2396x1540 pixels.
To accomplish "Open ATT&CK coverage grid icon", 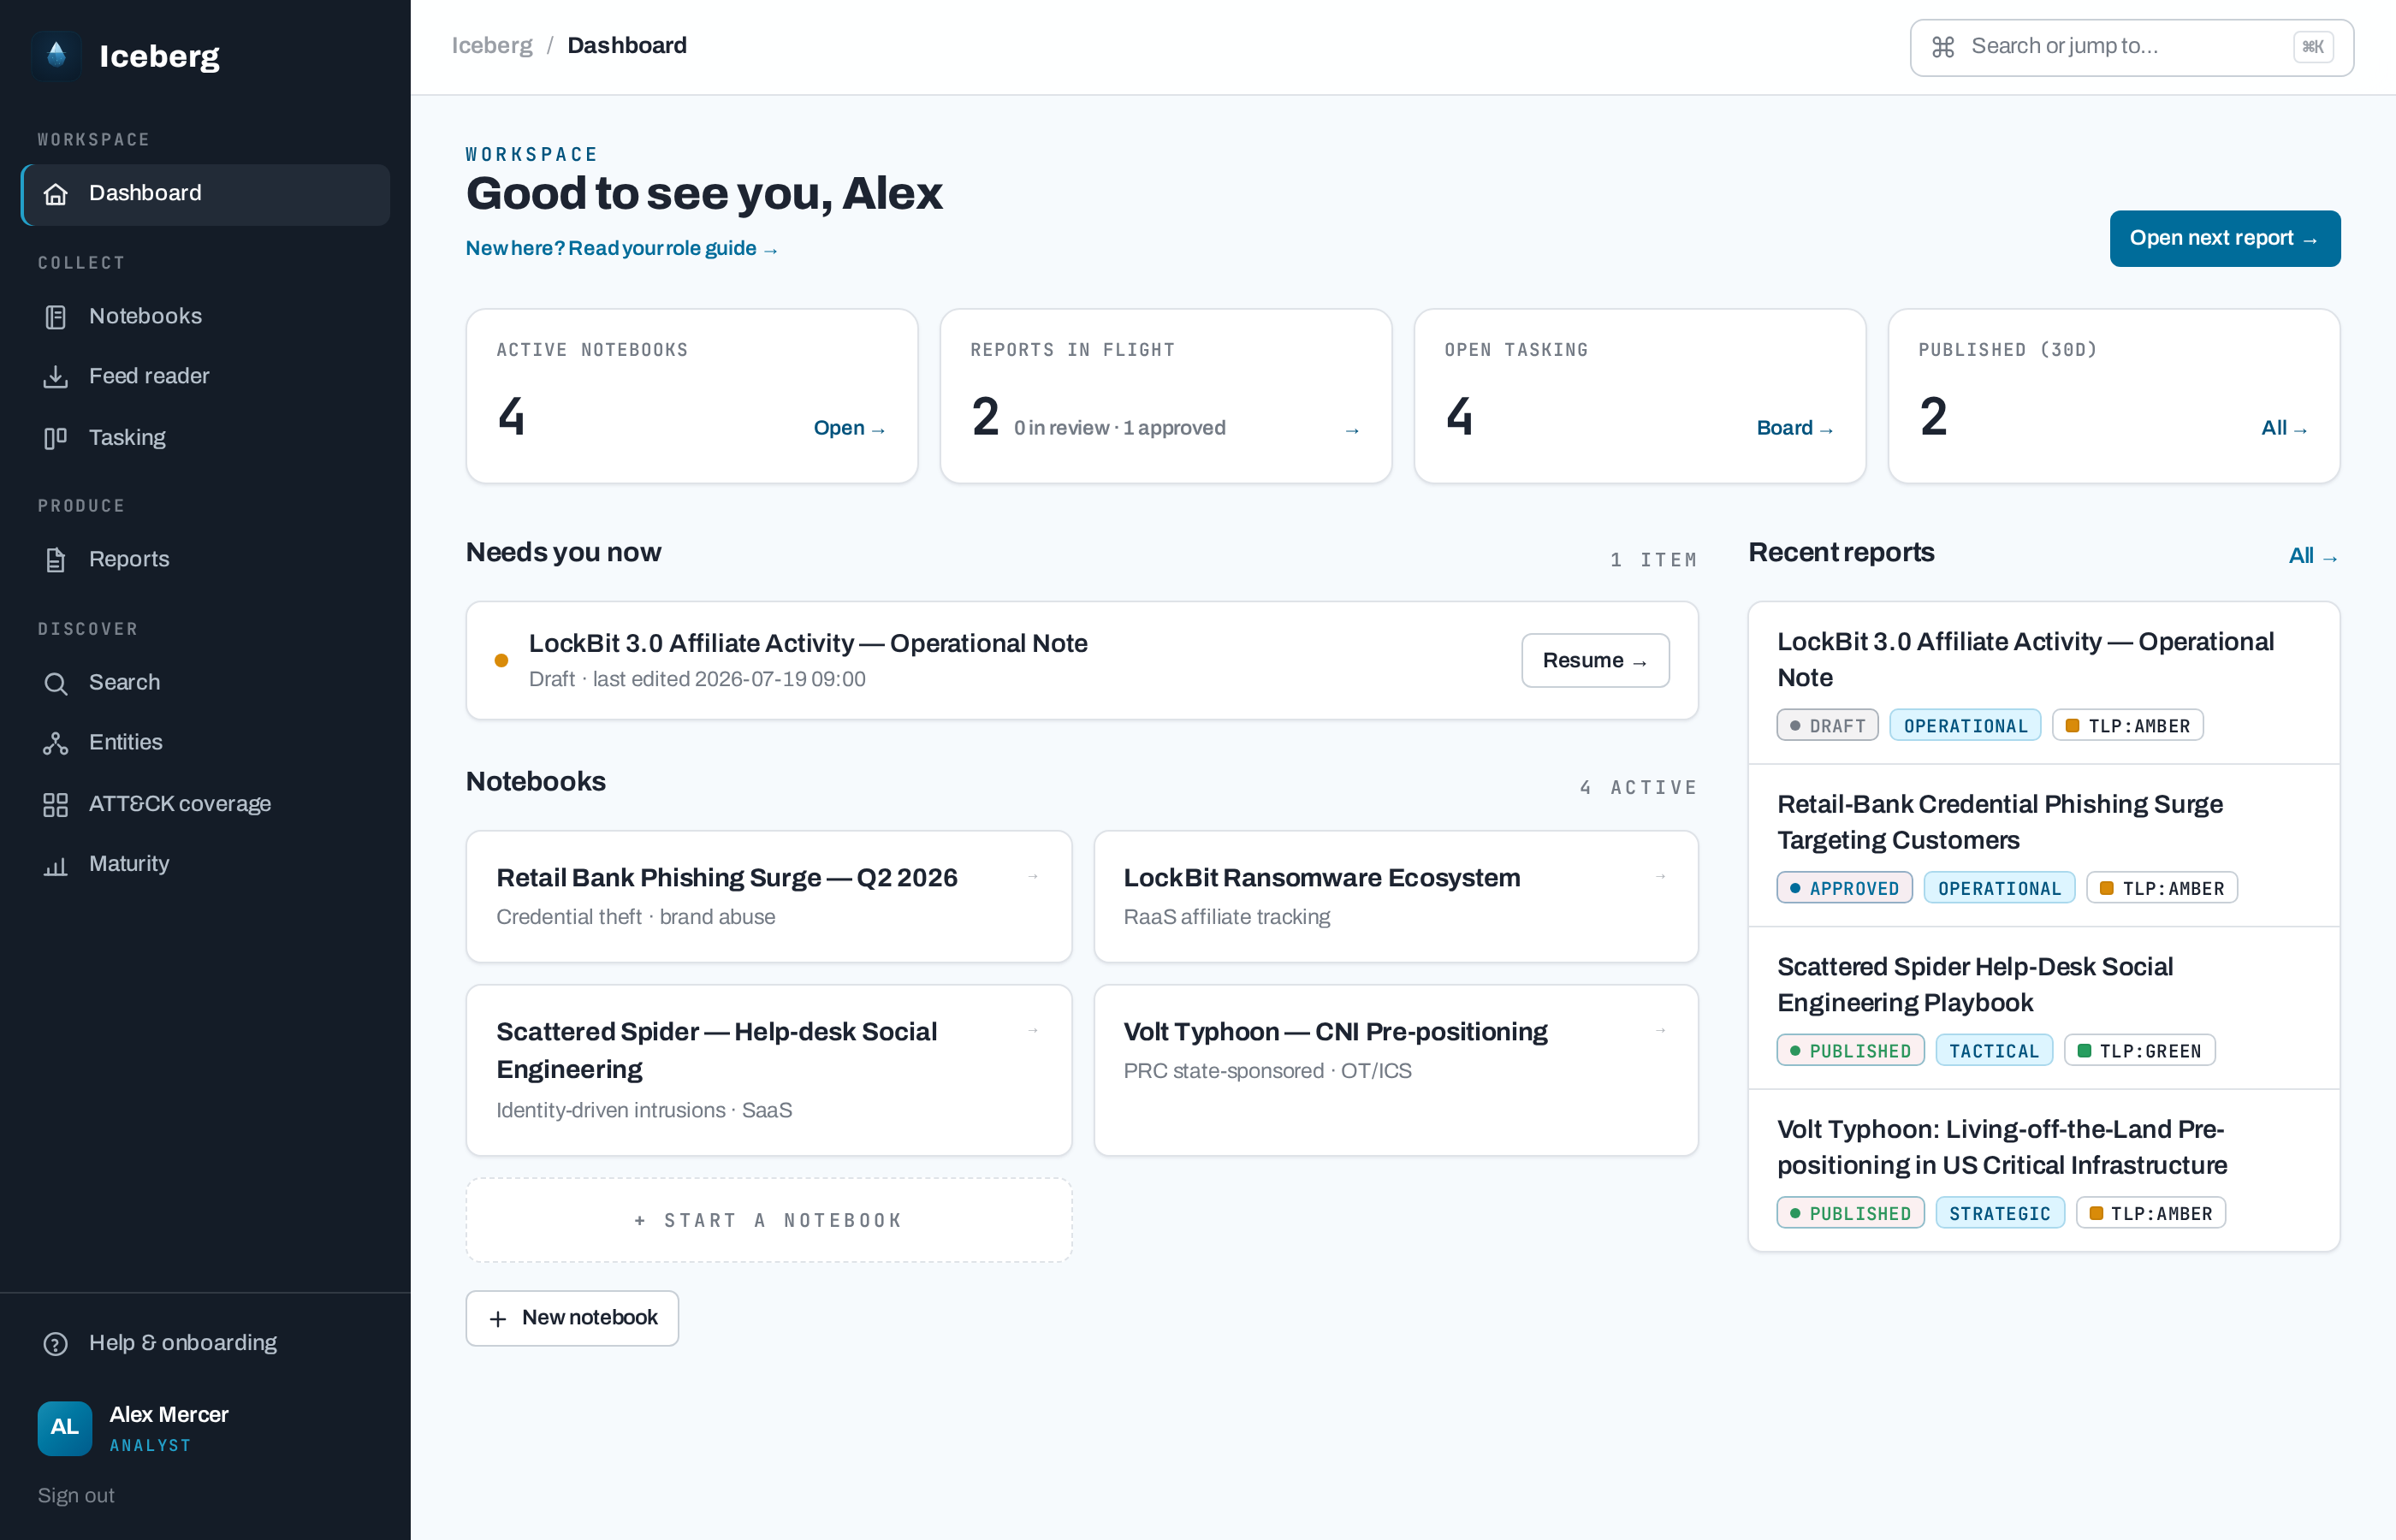I will click(x=56, y=805).
